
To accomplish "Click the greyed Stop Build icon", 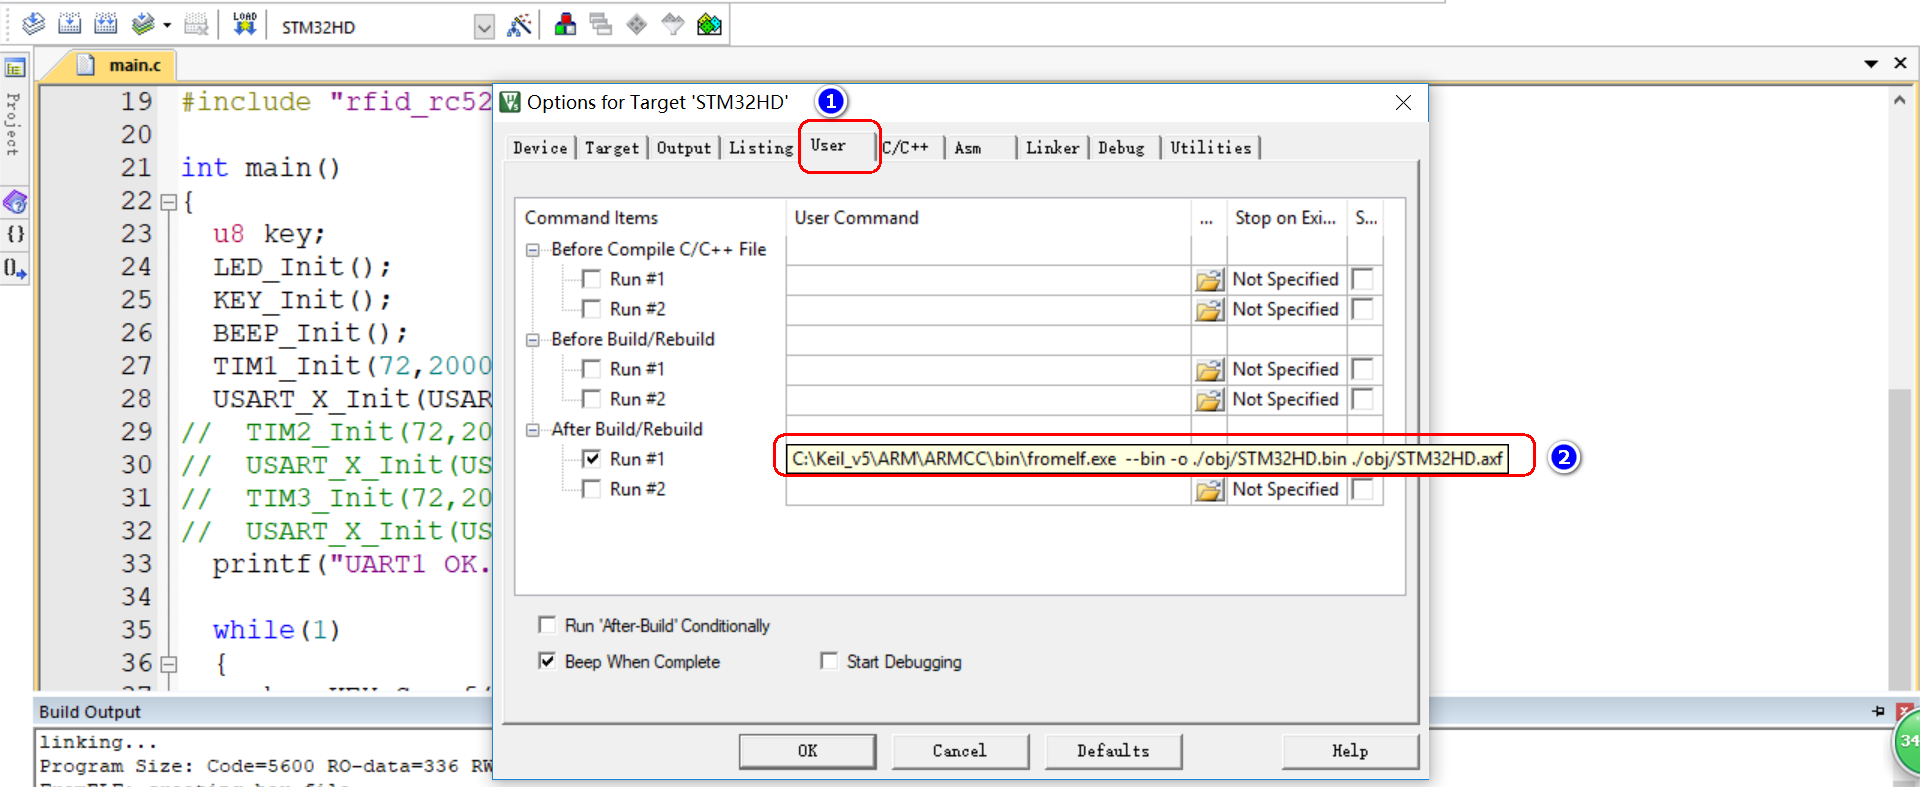I will [197, 24].
